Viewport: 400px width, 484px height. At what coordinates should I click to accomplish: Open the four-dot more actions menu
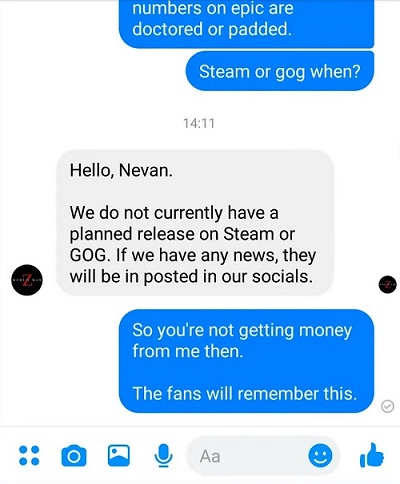tap(29, 455)
